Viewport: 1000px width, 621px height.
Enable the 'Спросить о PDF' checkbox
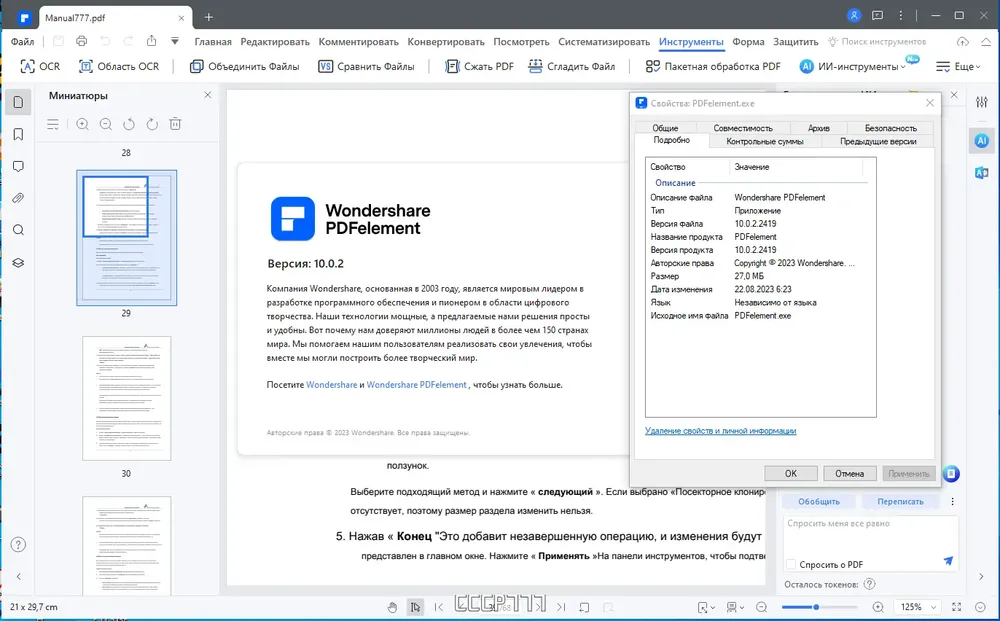tap(791, 564)
